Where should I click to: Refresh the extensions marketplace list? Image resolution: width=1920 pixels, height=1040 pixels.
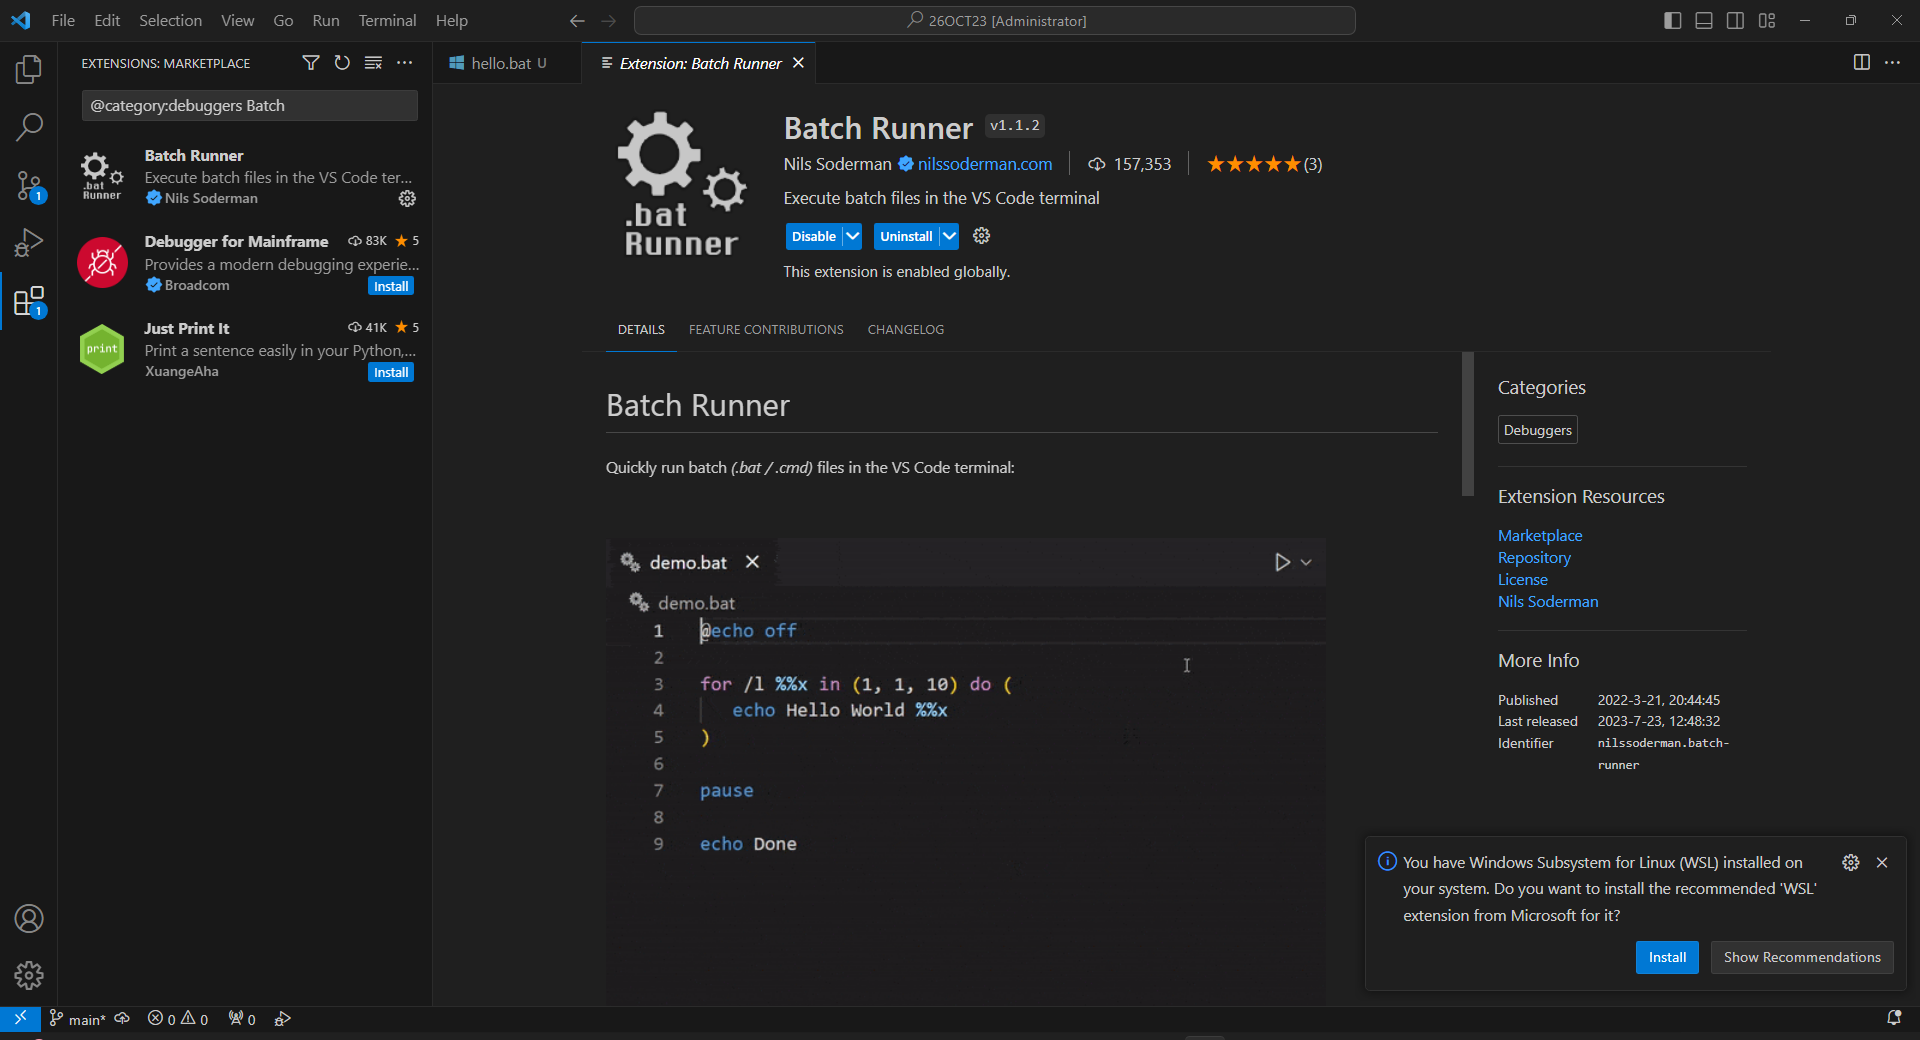tap(342, 63)
